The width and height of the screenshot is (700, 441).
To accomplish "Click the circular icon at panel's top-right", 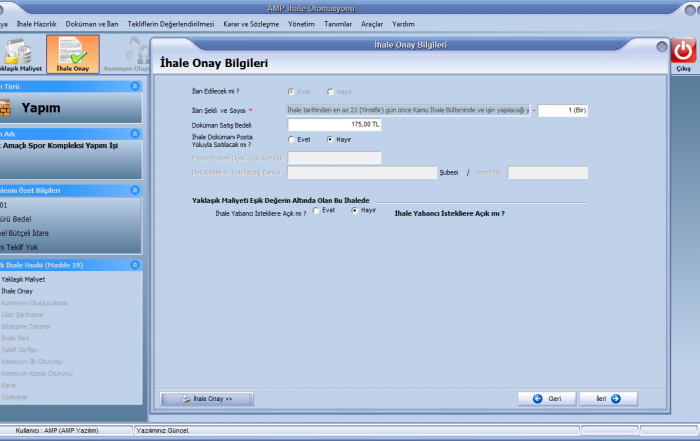I will pos(662,46).
